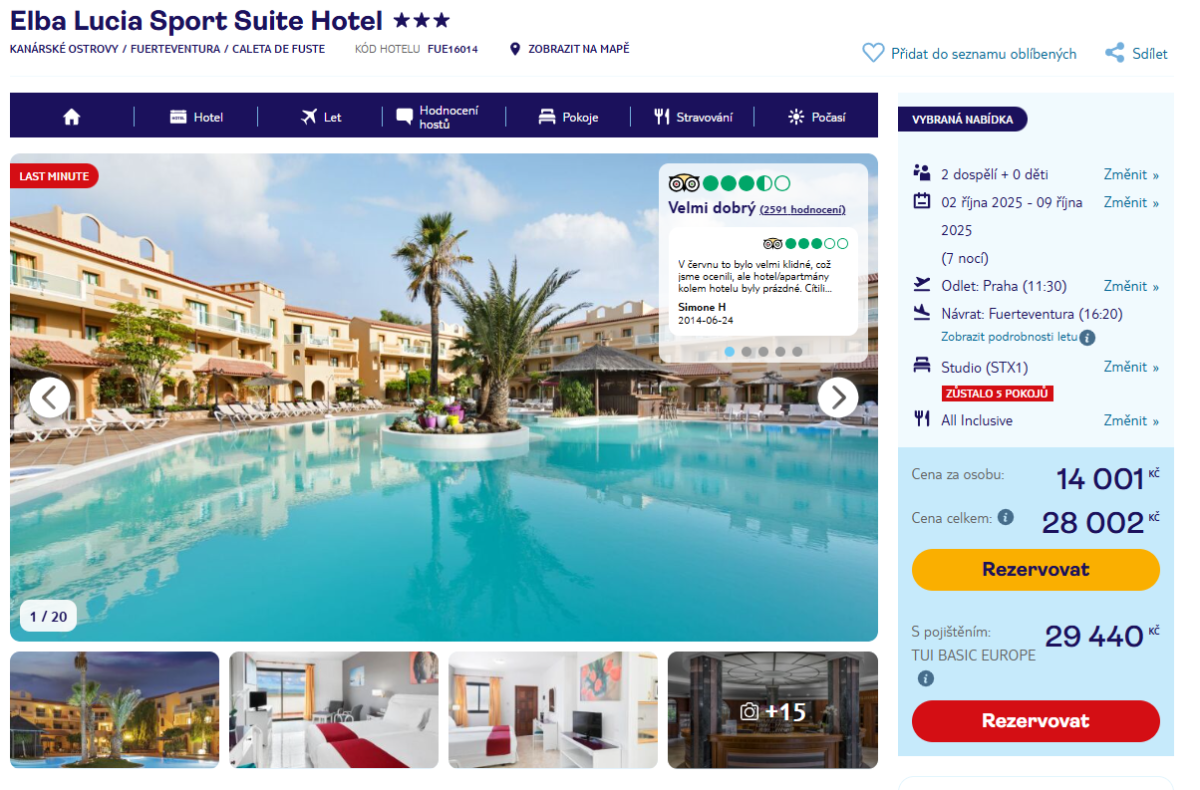Viewport: 1200px width, 790px height.
Task: Add hotel to favorites heart icon
Action: coord(873,53)
